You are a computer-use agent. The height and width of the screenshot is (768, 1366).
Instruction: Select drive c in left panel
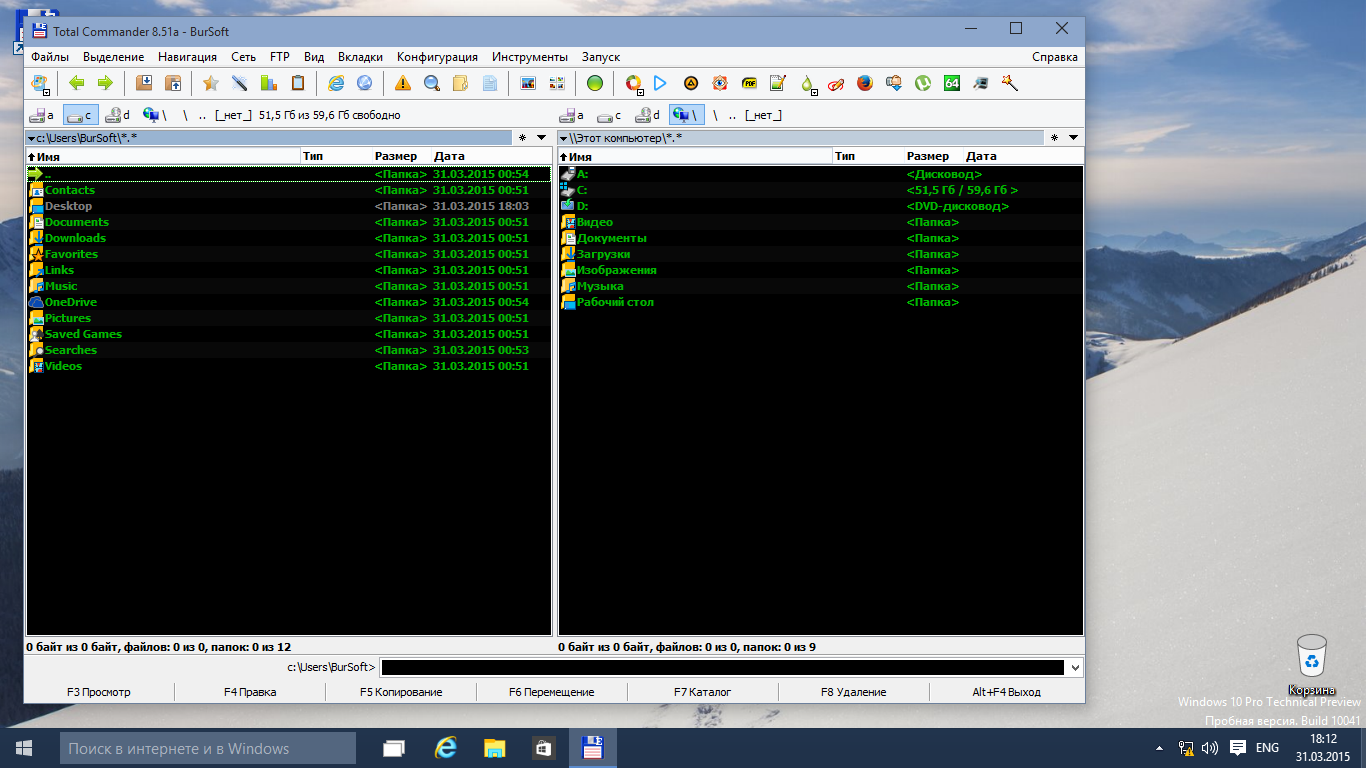(81, 115)
